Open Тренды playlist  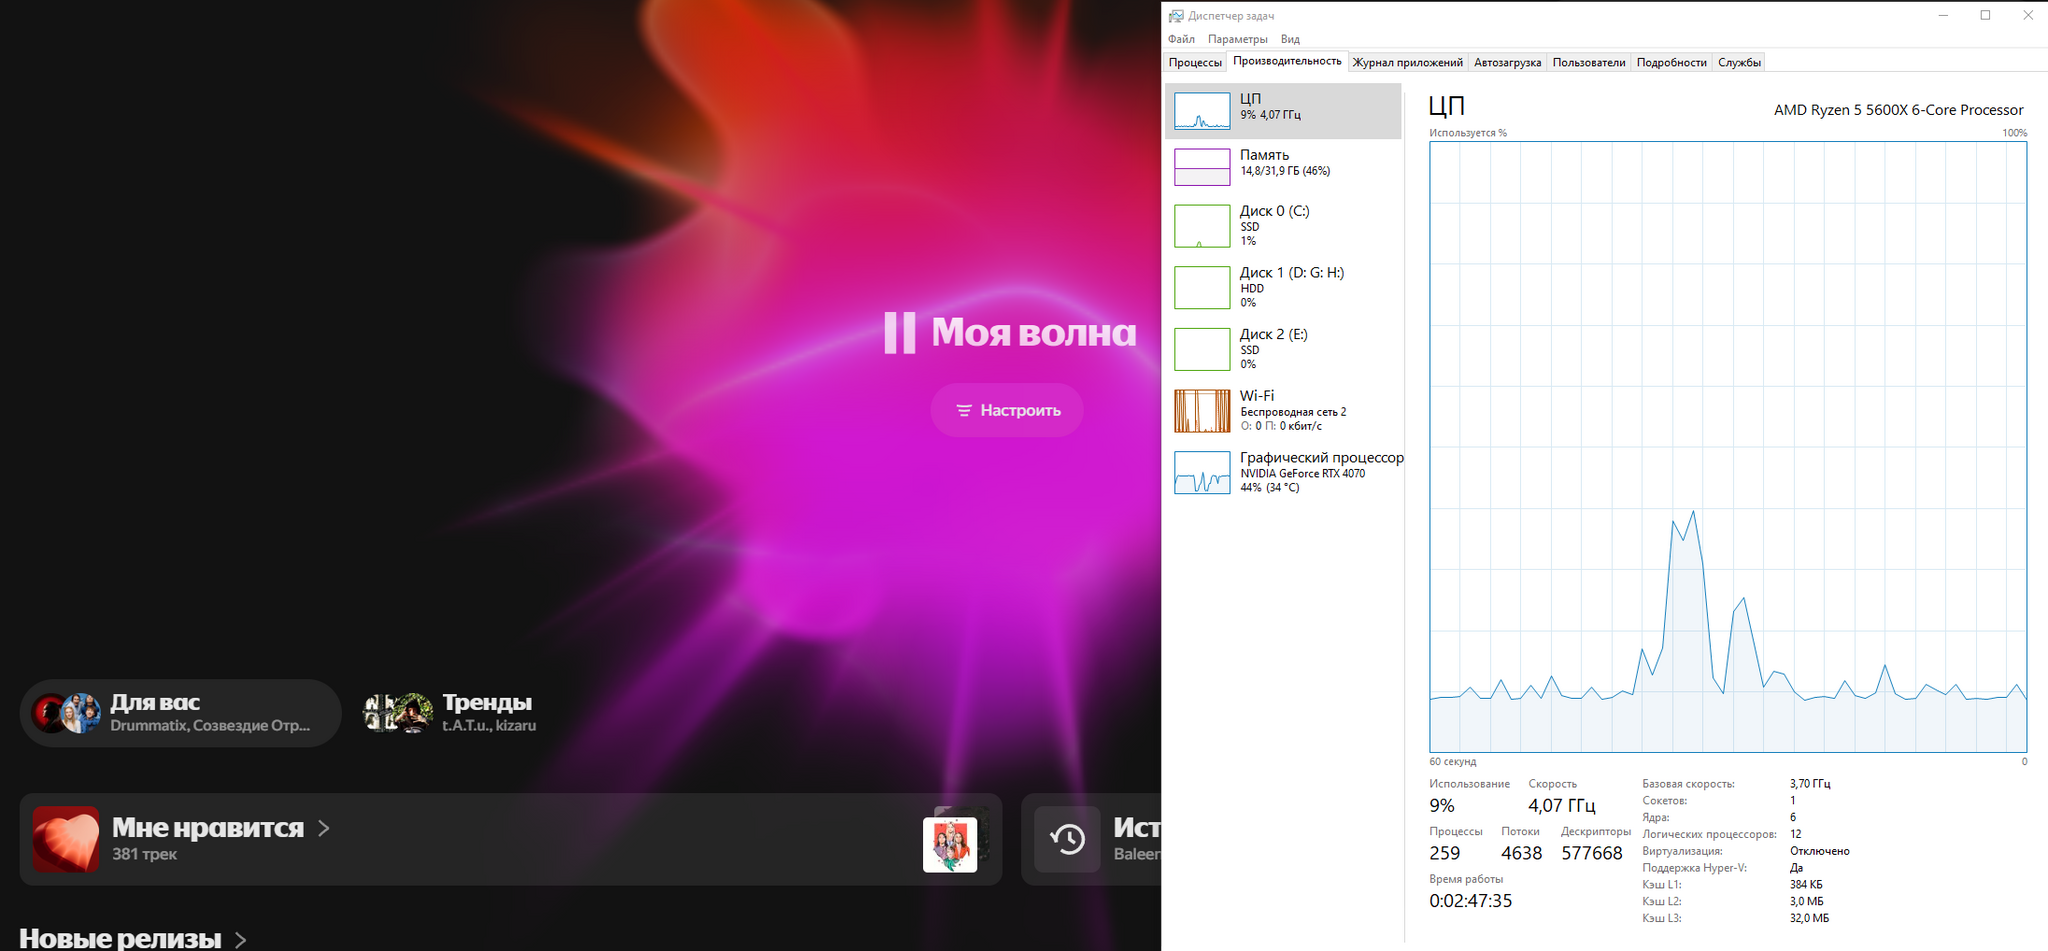[x=450, y=713]
